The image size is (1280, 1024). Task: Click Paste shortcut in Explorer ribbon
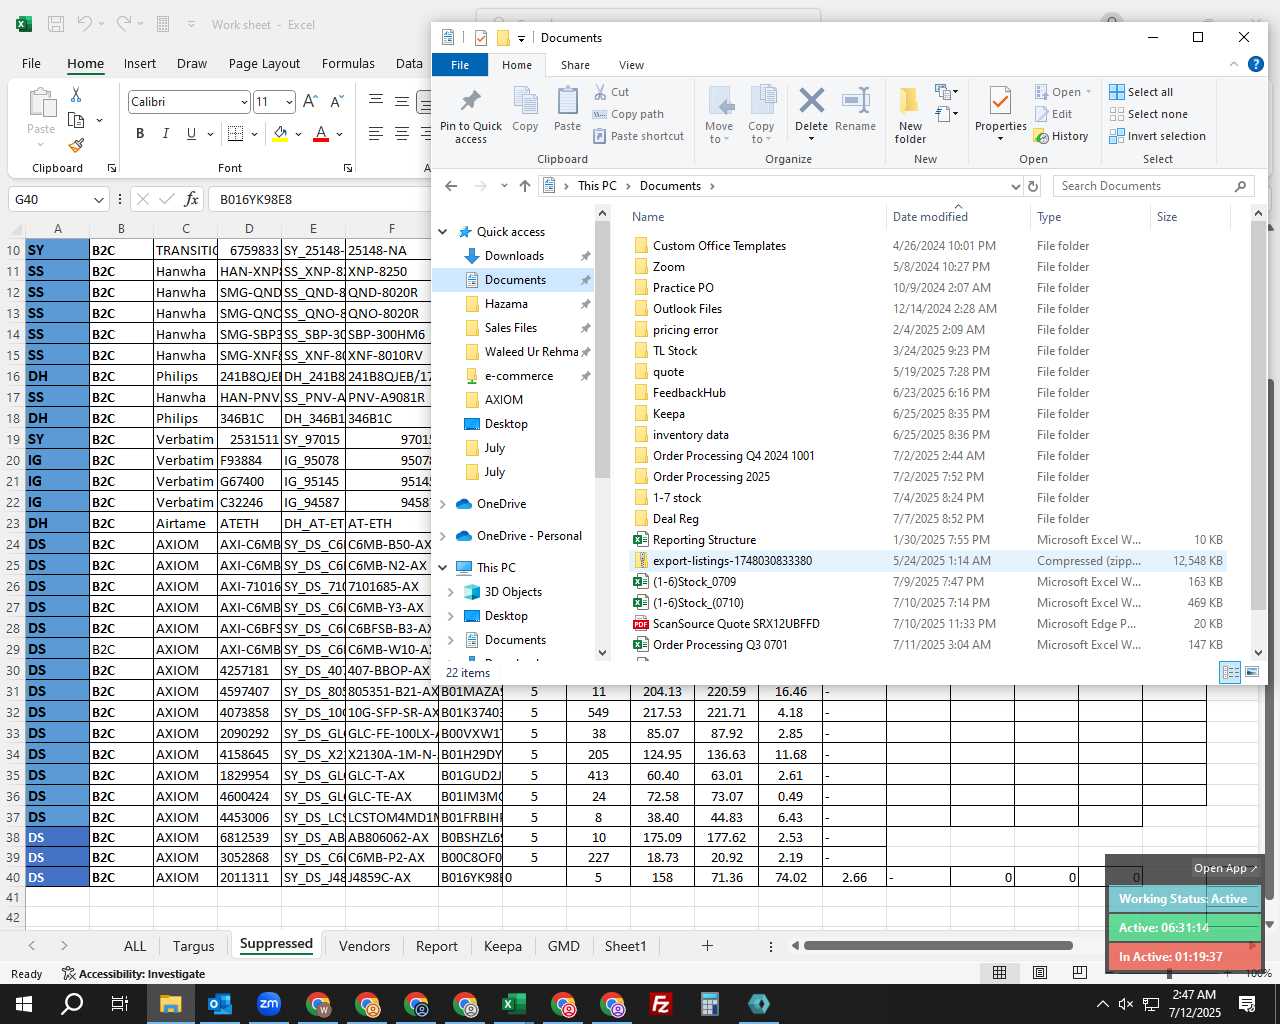pos(638,136)
